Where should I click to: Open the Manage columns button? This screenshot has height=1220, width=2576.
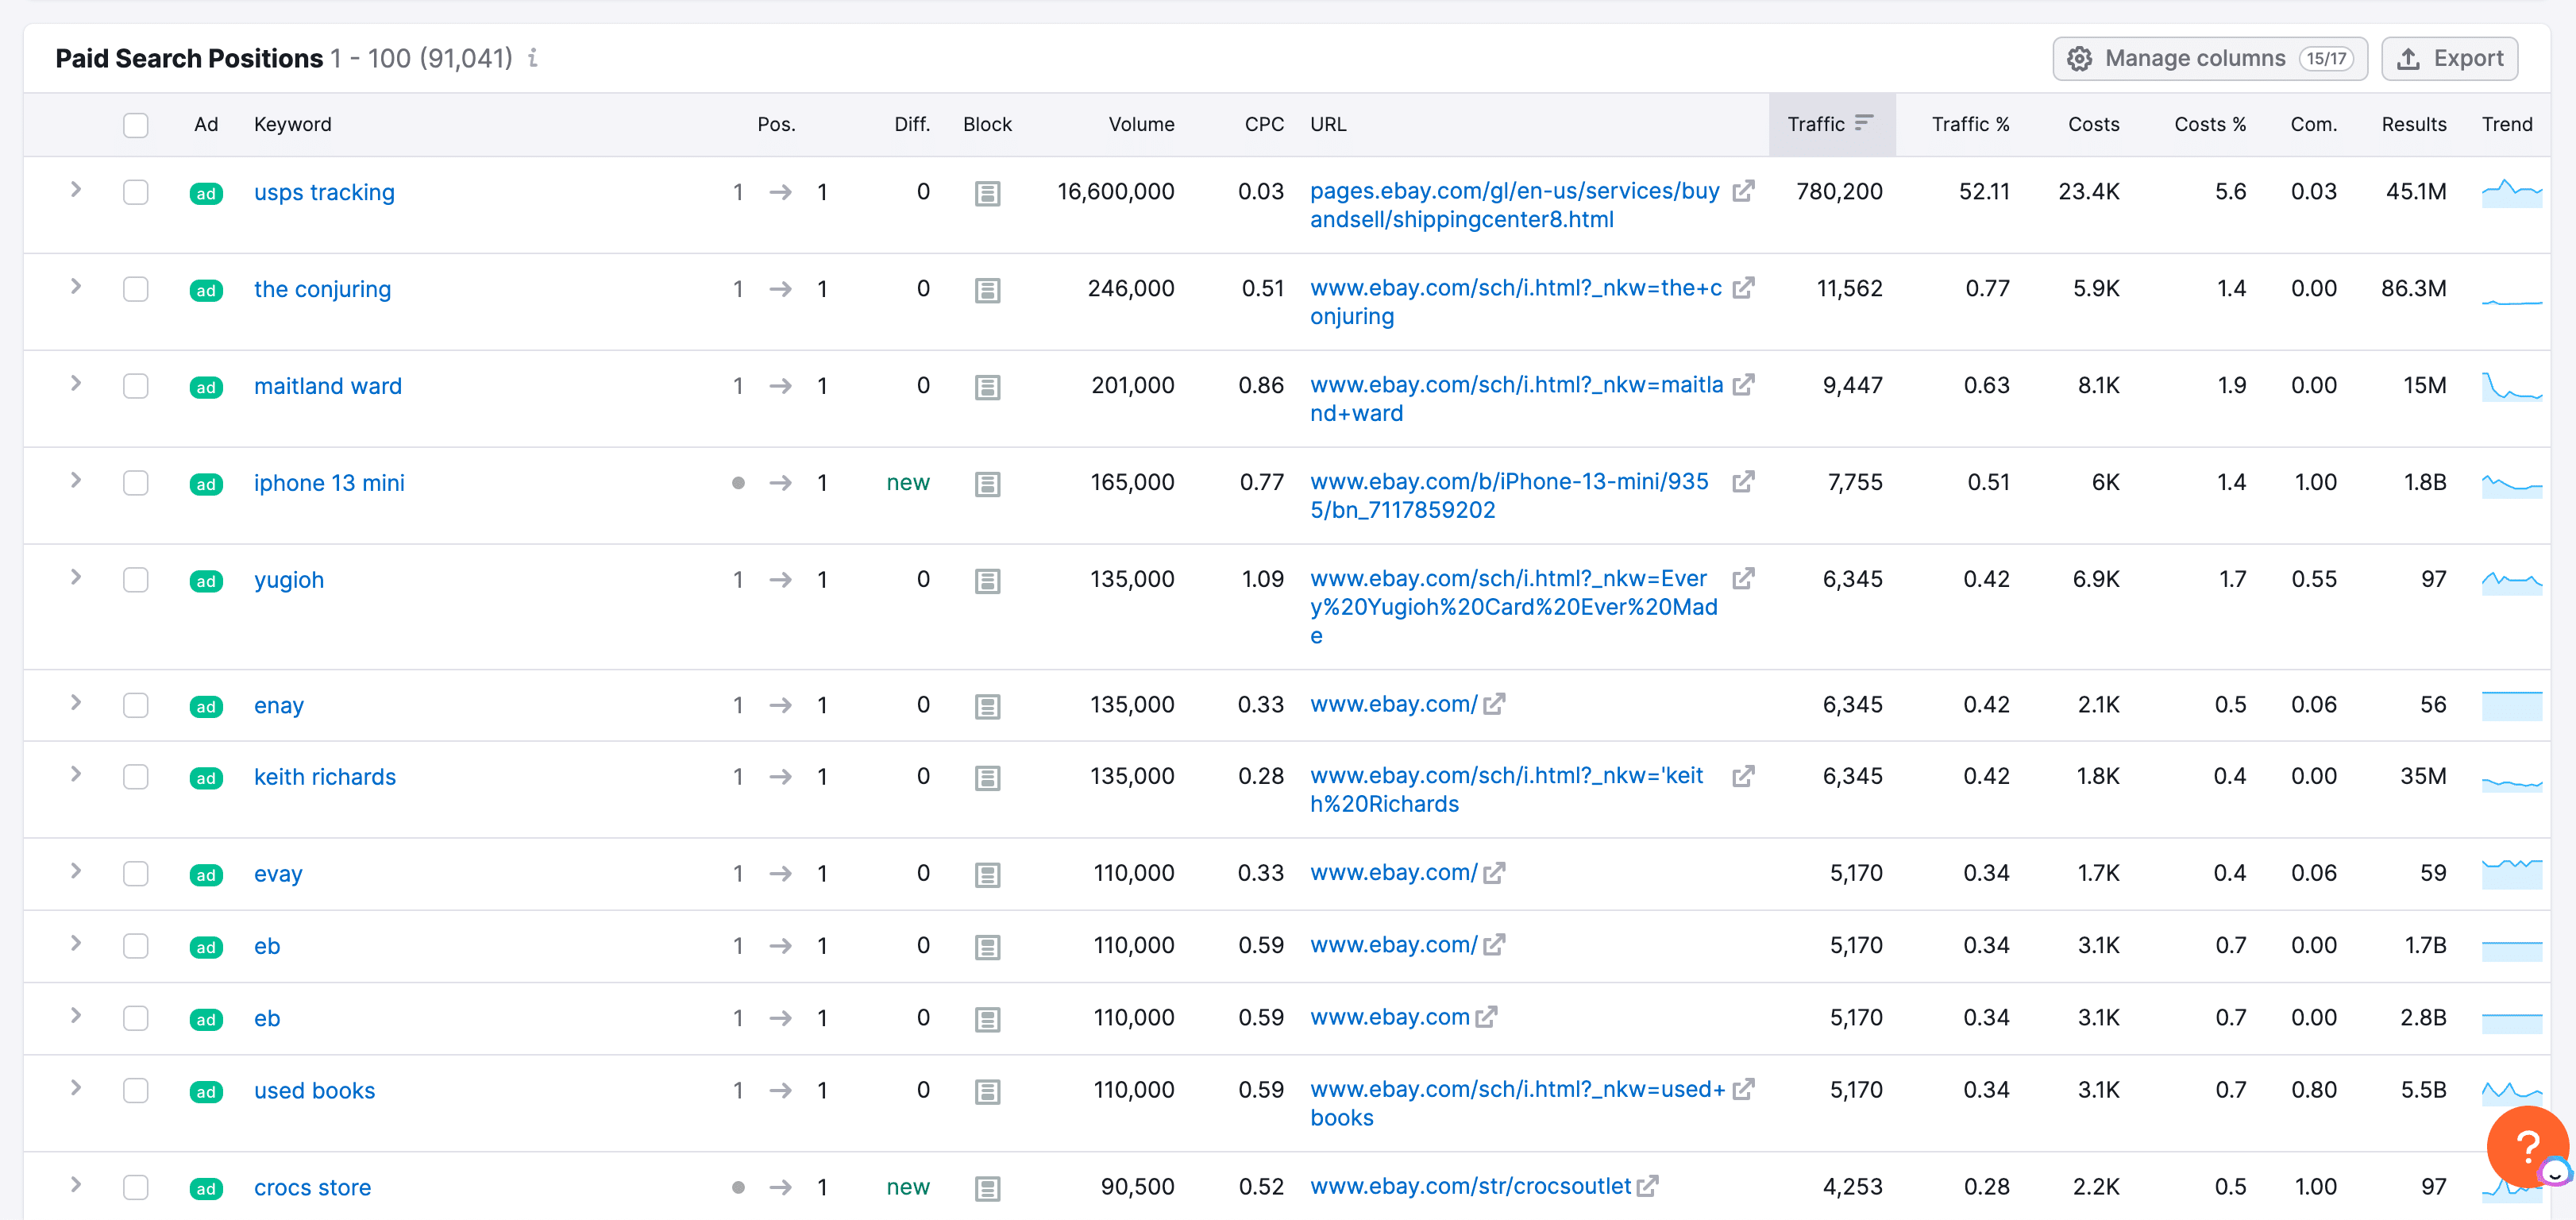pos(2210,58)
